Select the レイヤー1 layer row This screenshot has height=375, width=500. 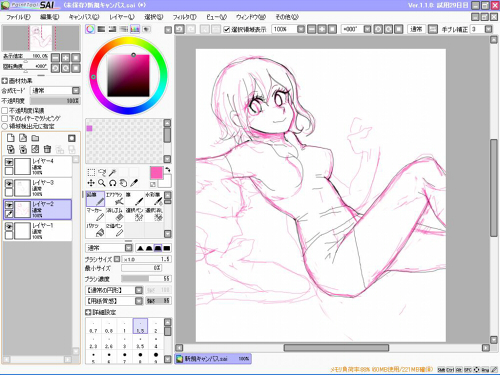(38, 231)
